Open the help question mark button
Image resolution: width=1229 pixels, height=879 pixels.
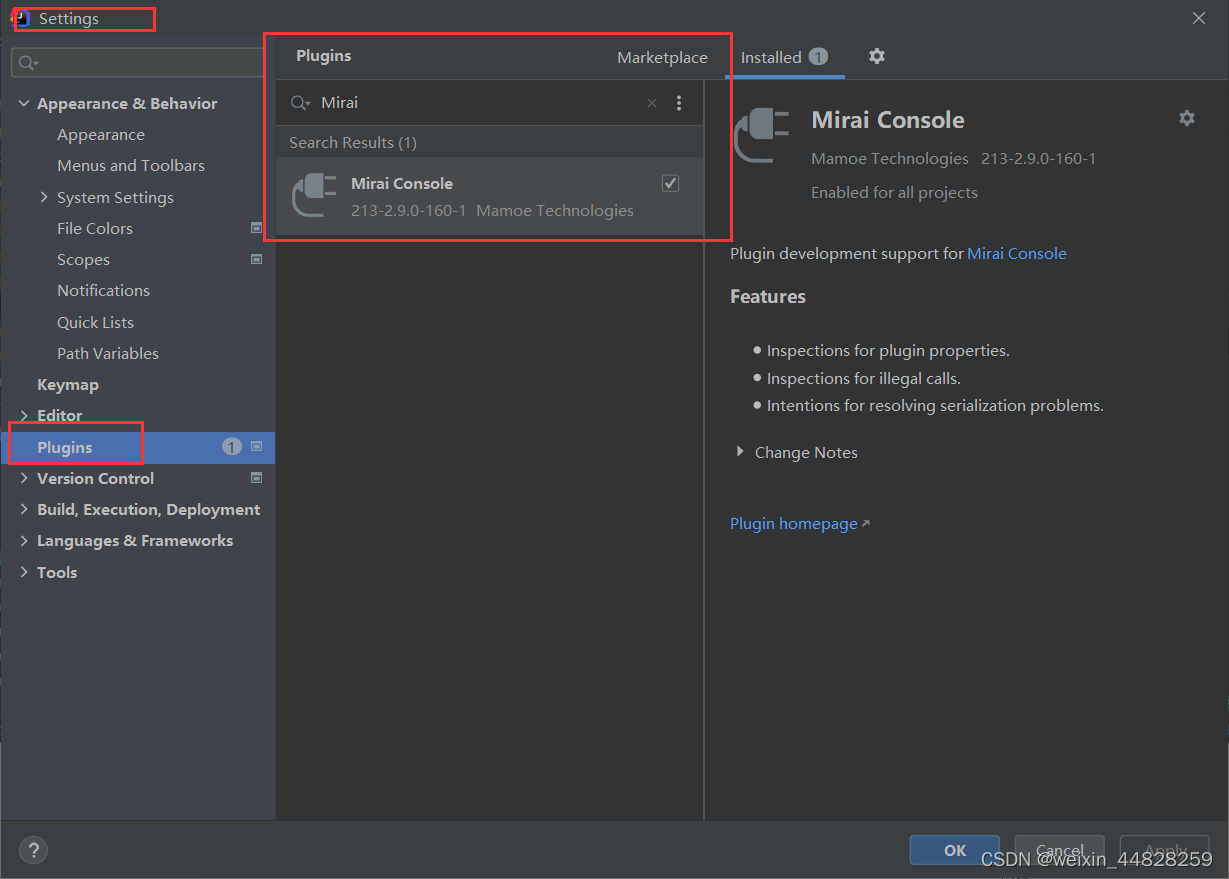tap(33, 851)
